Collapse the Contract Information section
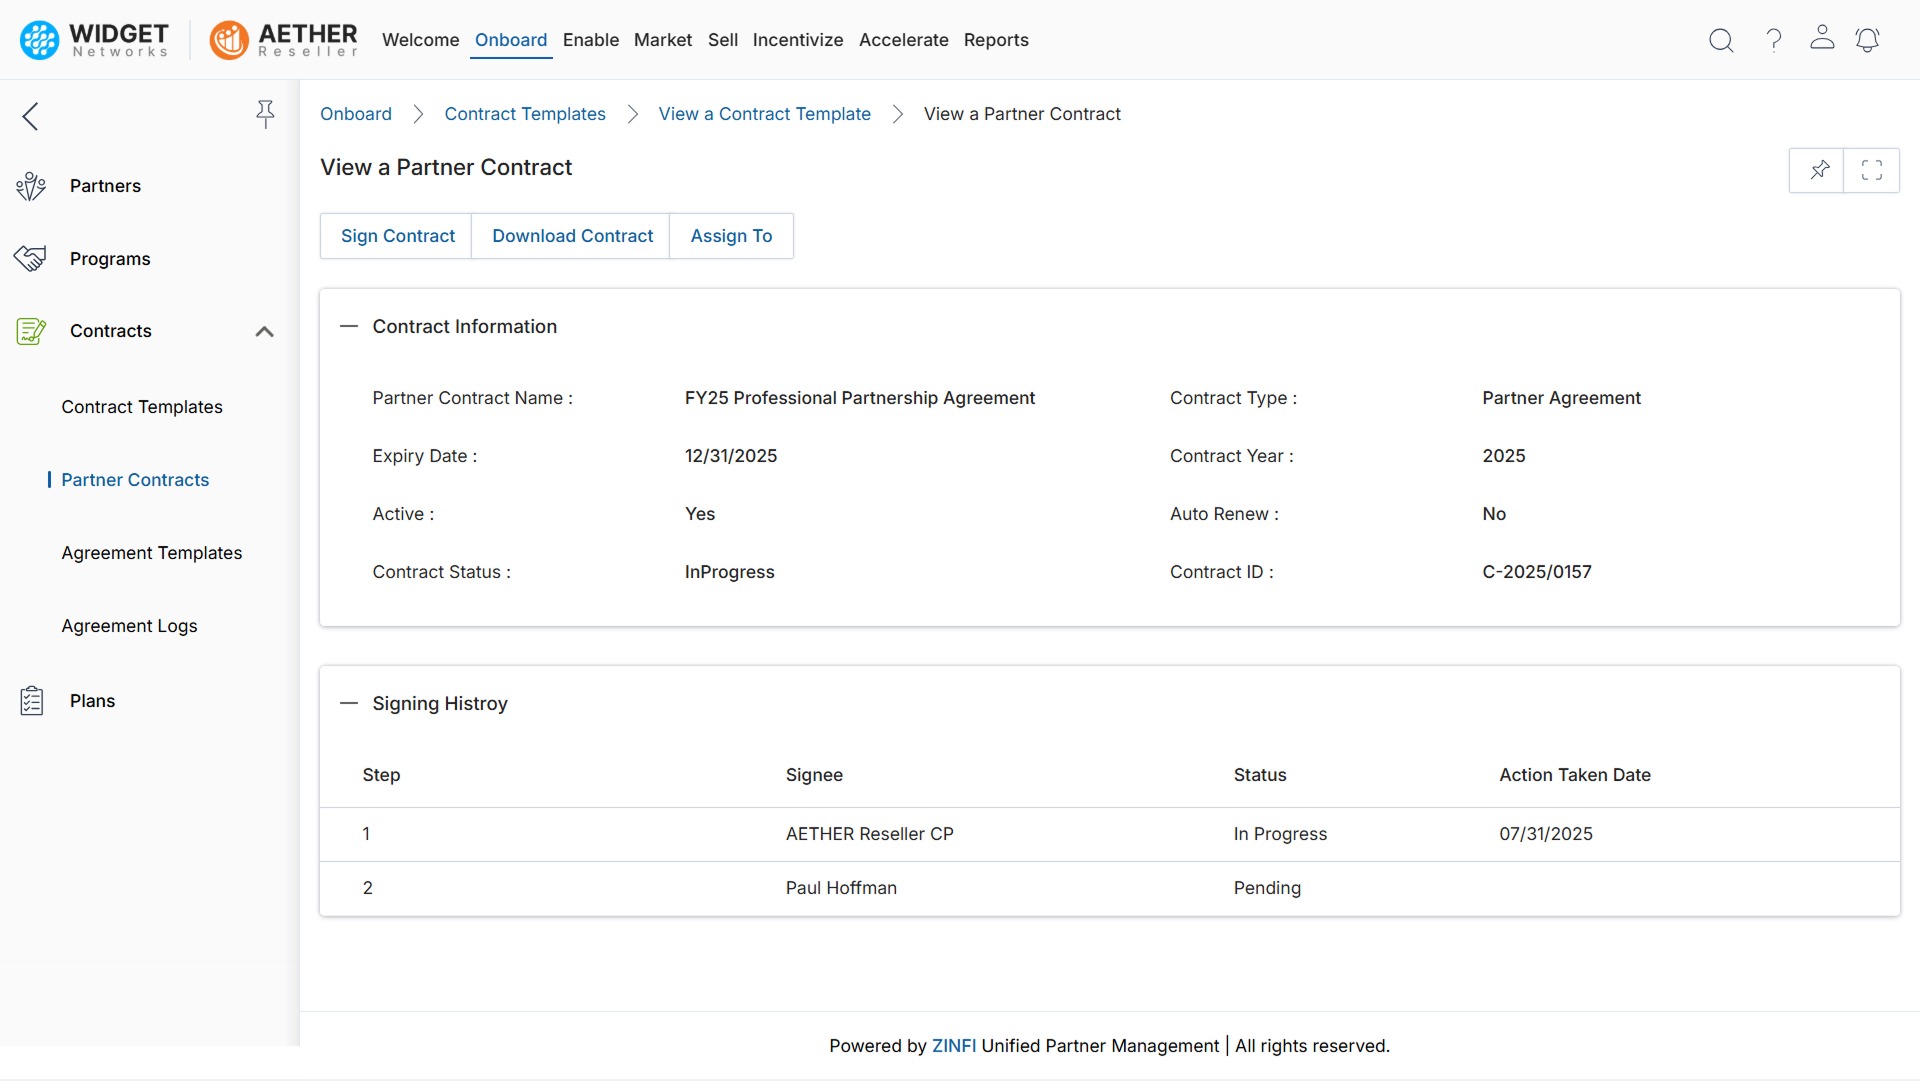This screenshot has height=1082, width=1920. [349, 326]
